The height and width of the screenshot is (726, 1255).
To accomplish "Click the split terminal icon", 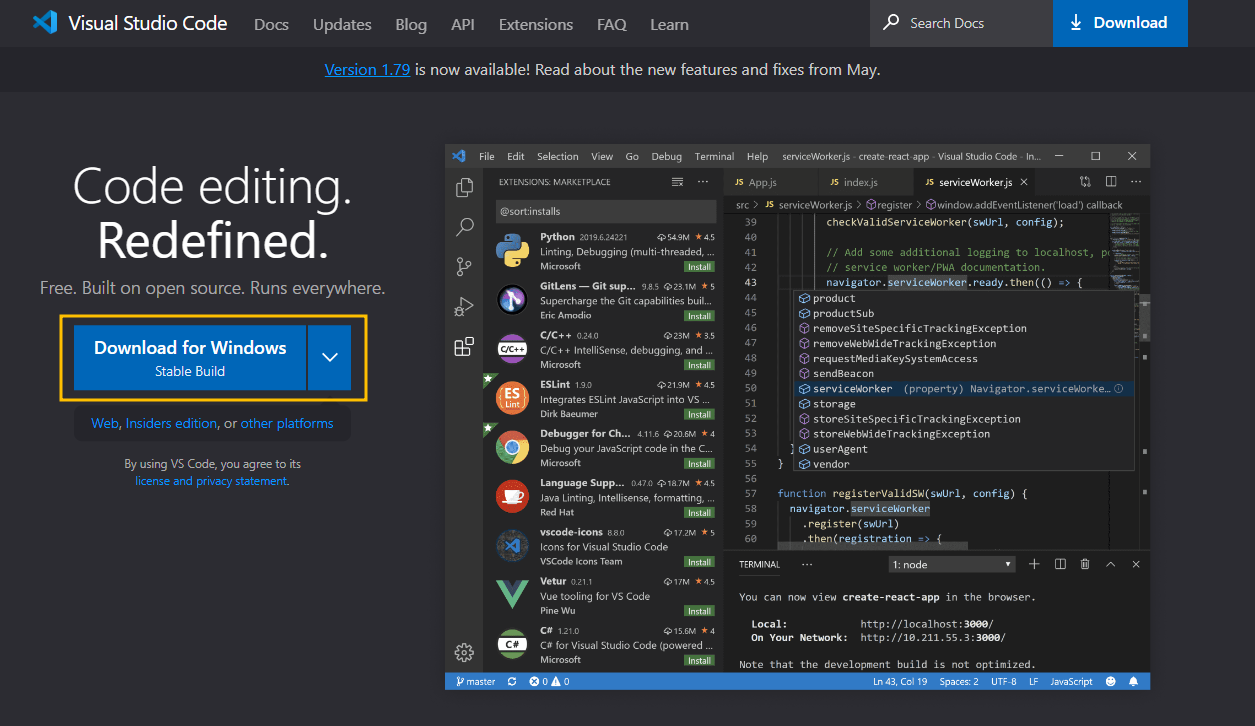I will click(1060, 564).
